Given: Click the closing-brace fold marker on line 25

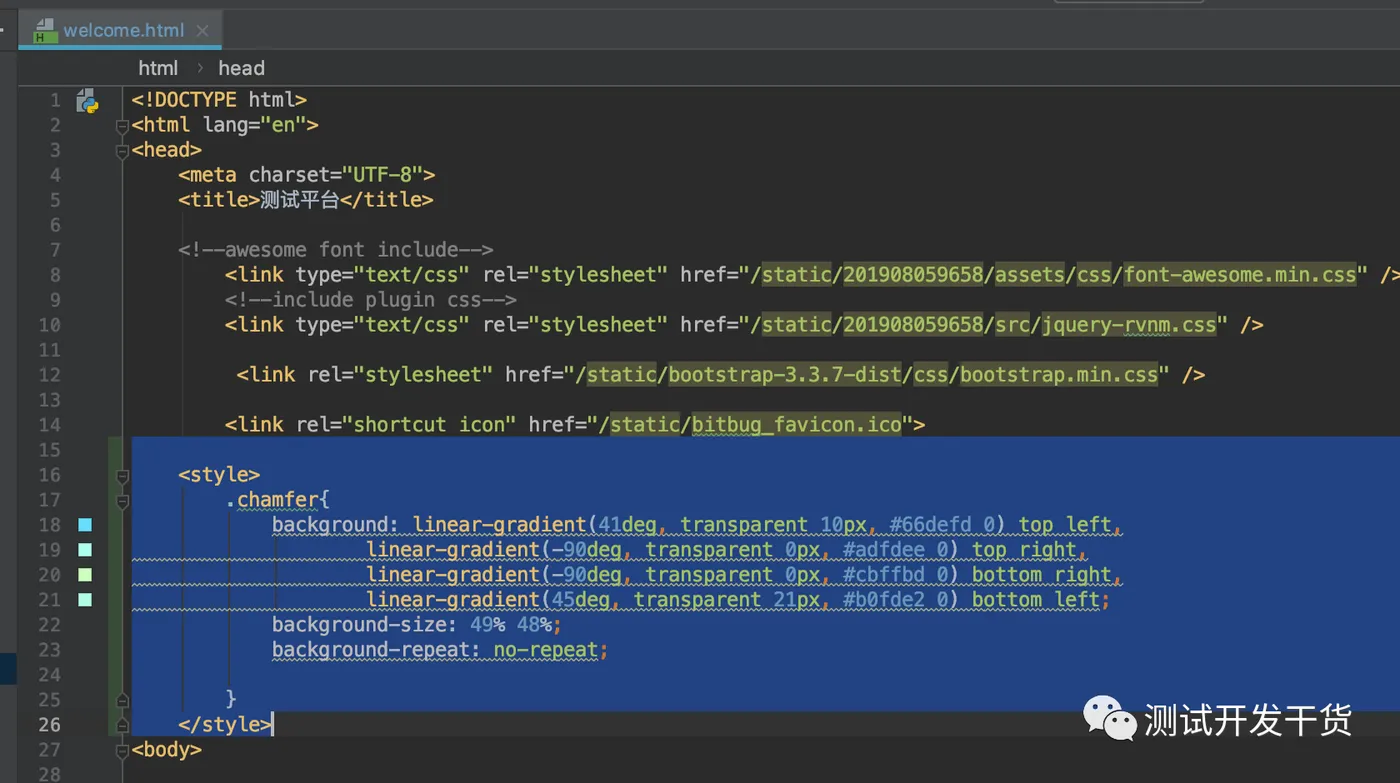Looking at the screenshot, I should pyautogui.click(x=122, y=700).
